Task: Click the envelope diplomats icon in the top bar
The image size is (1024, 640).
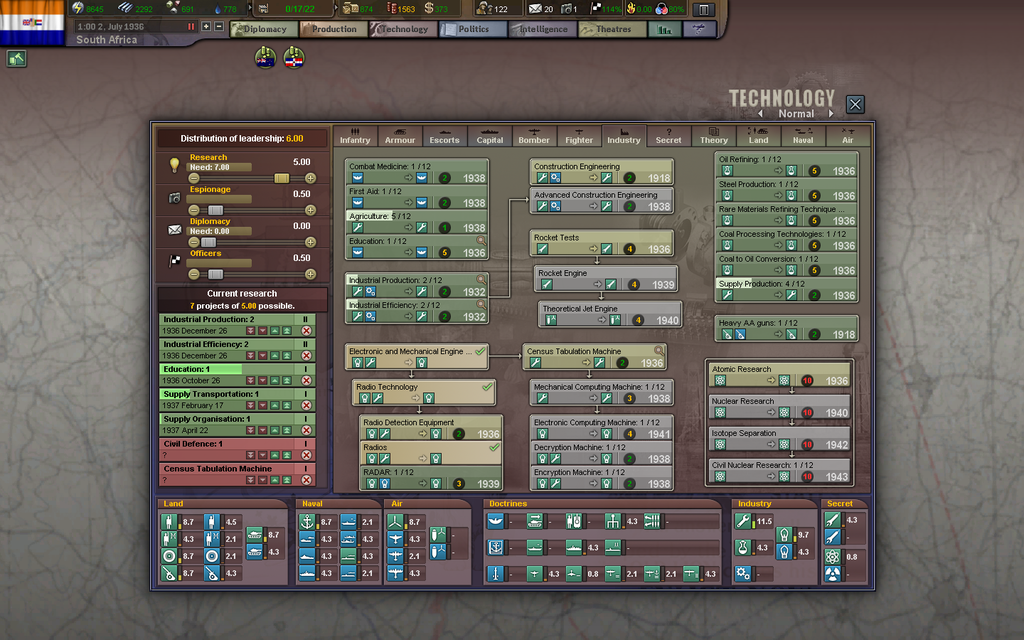Action: [535, 8]
